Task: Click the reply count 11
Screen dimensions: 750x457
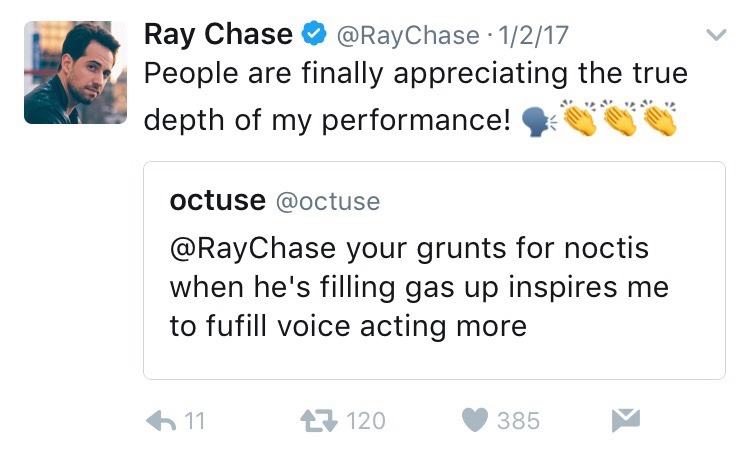Action: click(194, 421)
